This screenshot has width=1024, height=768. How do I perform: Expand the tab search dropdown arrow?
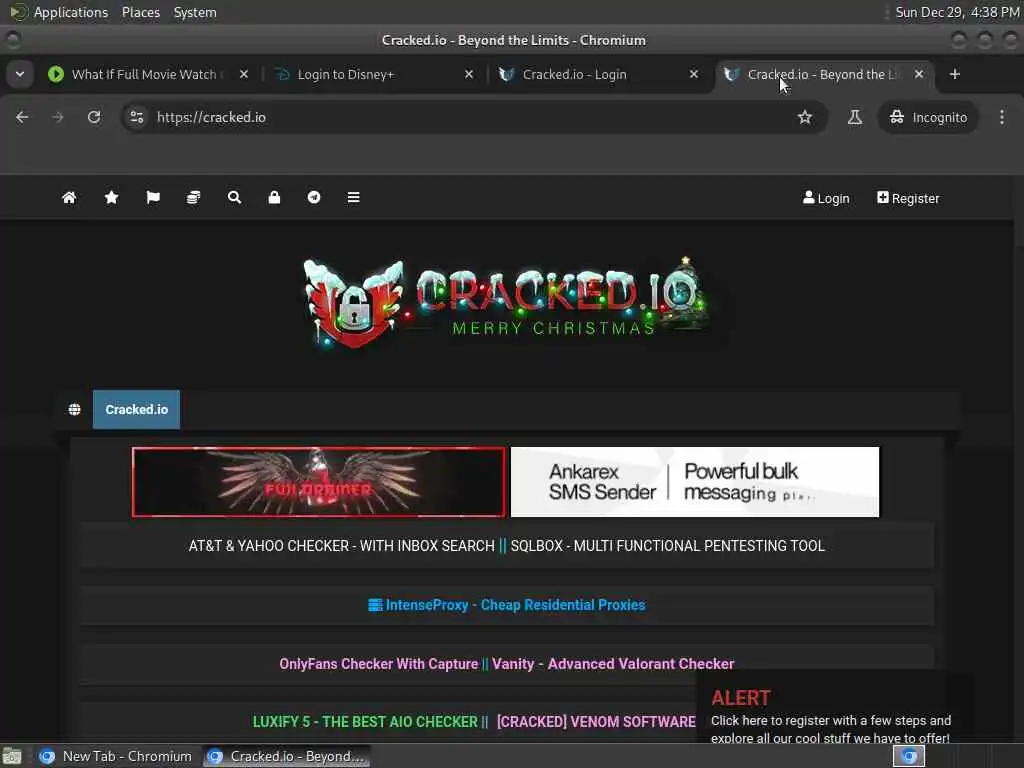(20, 74)
